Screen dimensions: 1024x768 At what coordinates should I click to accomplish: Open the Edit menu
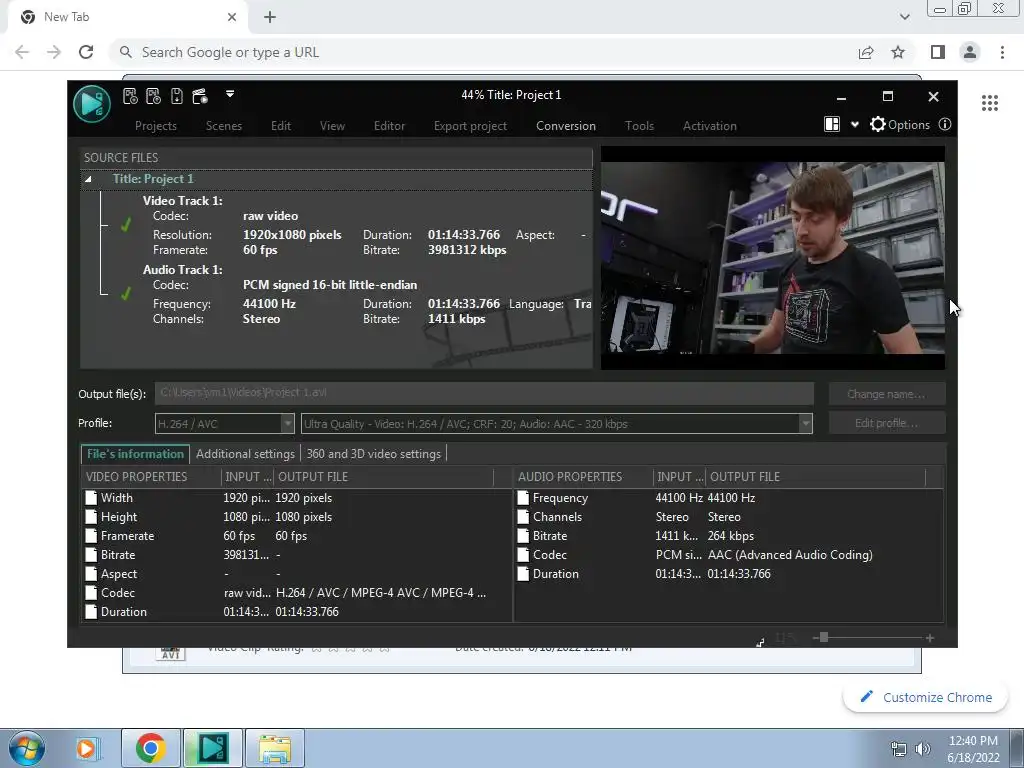click(281, 126)
